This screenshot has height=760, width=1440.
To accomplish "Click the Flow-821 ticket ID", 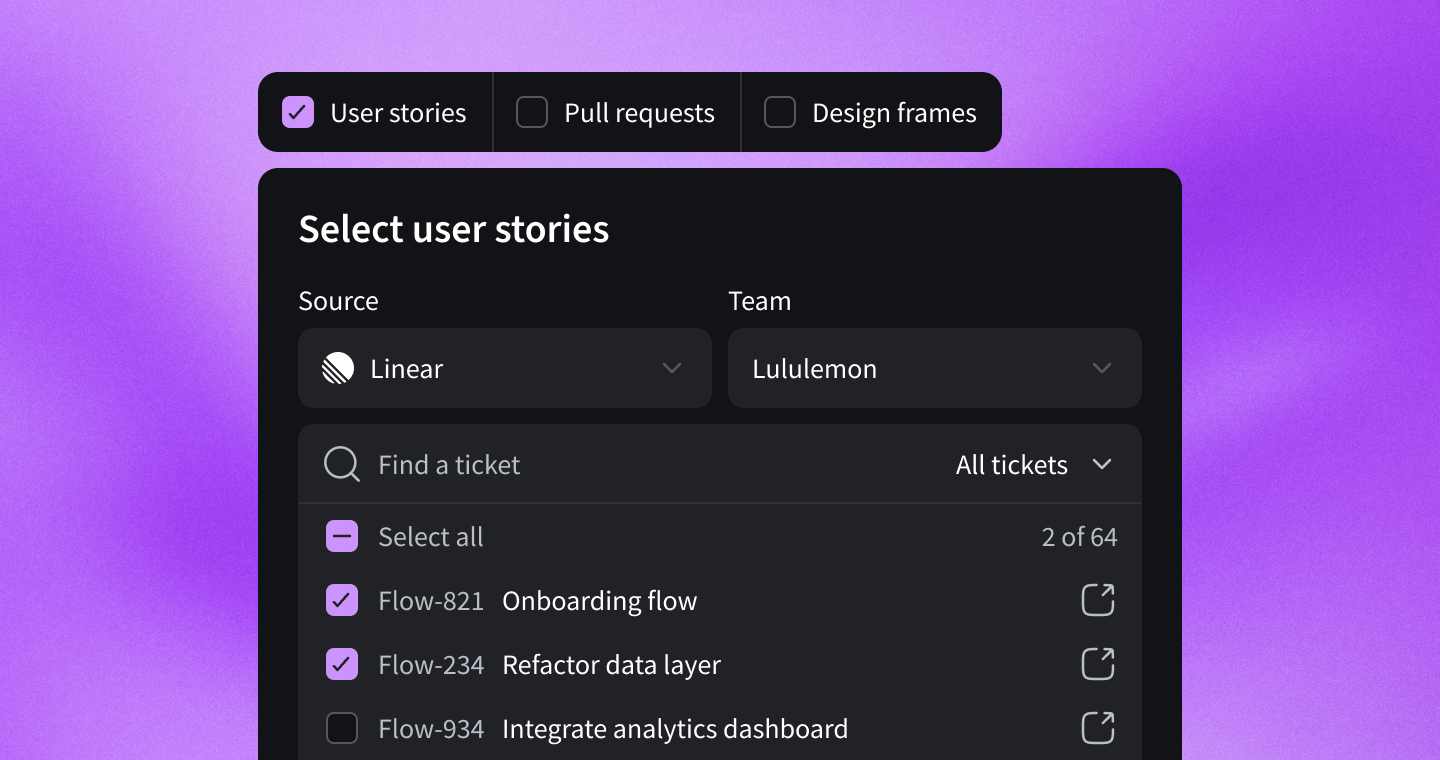I will click(x=431, y=601).
